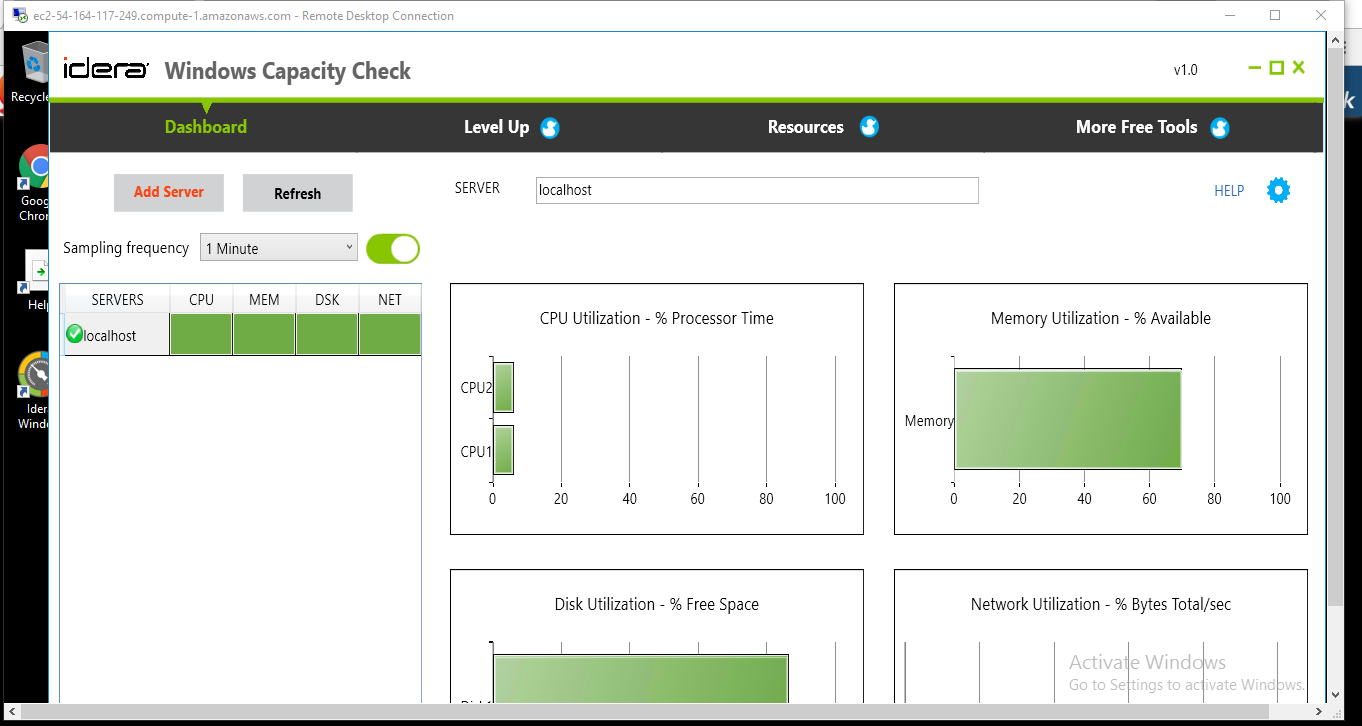Open the settings gear icon
The height and width of the screenshot is (726, 1362).
(1278, 190)
